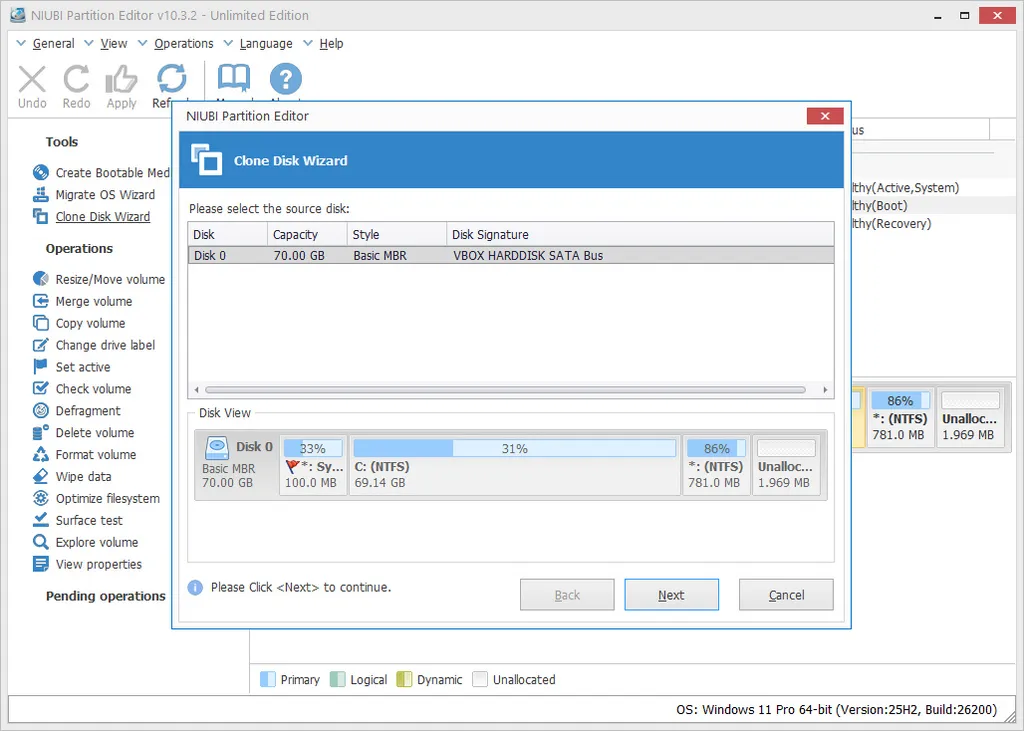The width and height of the screenshot is (1024, 731).
Task: Click the Redo toolbar icon
Action: point(76,80)
